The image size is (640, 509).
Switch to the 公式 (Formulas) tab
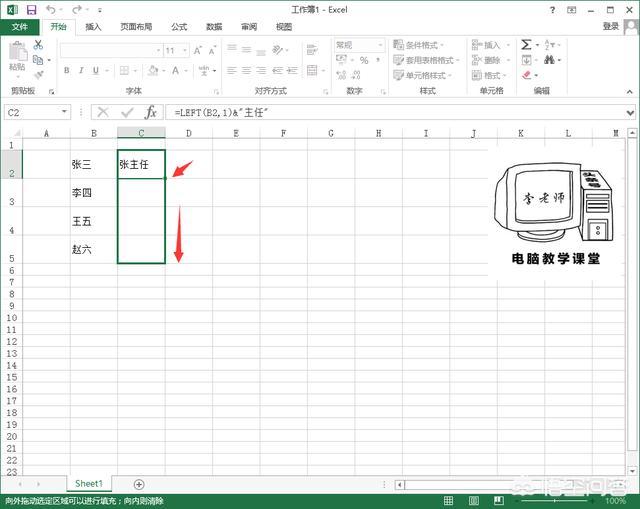(179, 27)
